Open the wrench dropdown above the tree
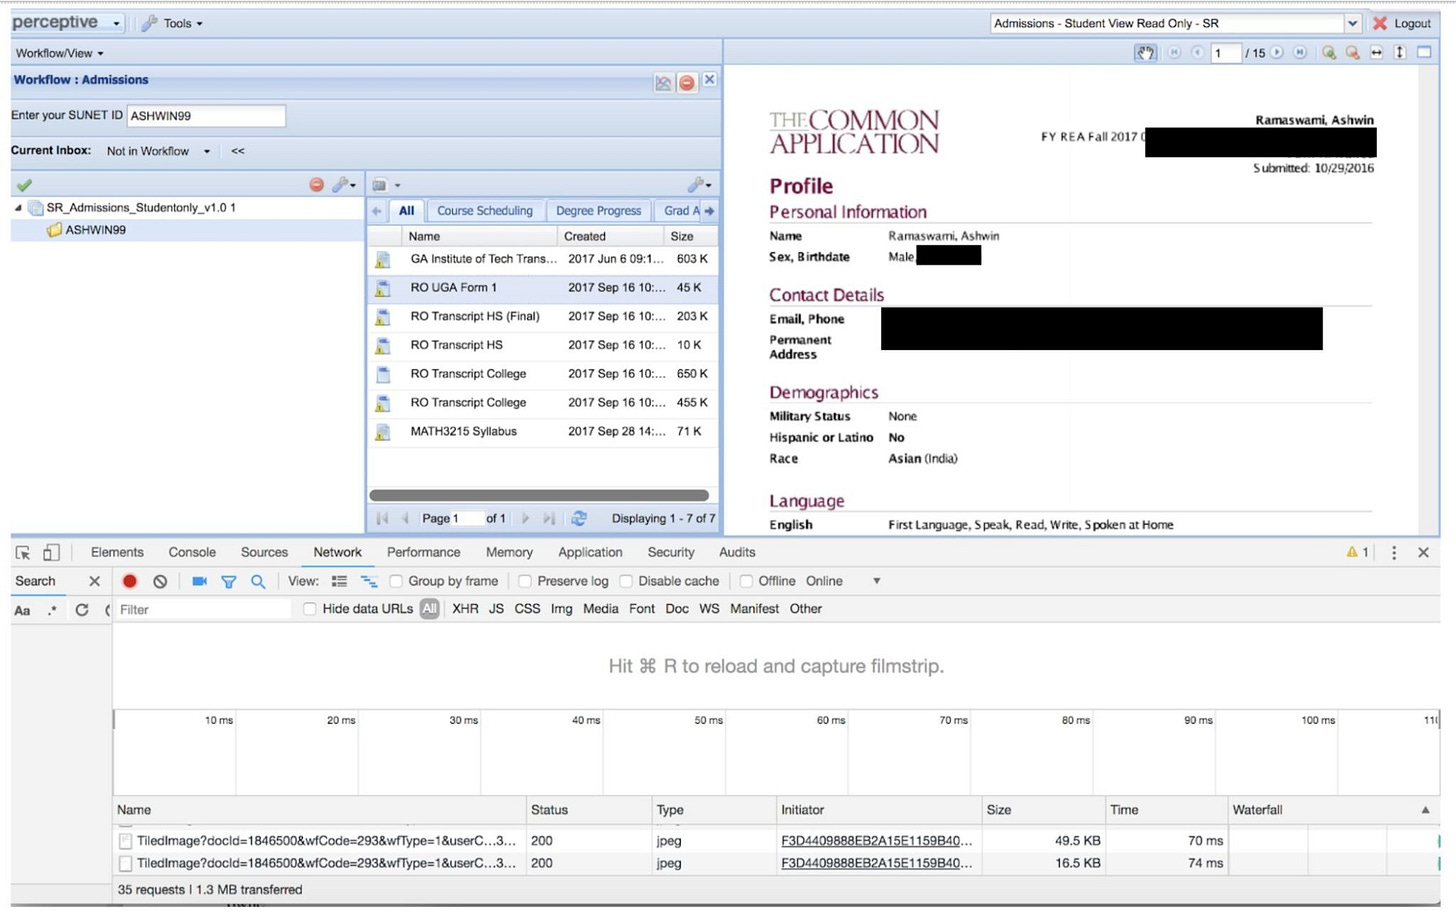Viewport: 1456px width, 922px height. pos(344,185)
